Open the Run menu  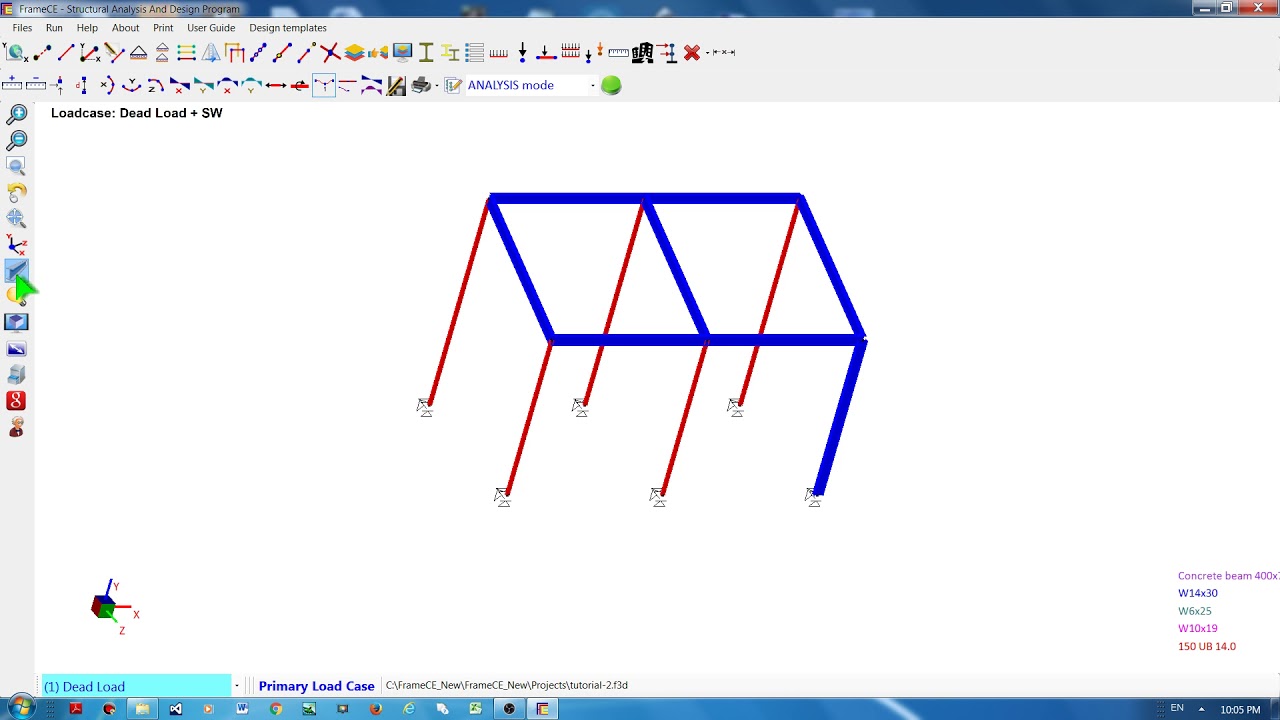pos(54,28)
